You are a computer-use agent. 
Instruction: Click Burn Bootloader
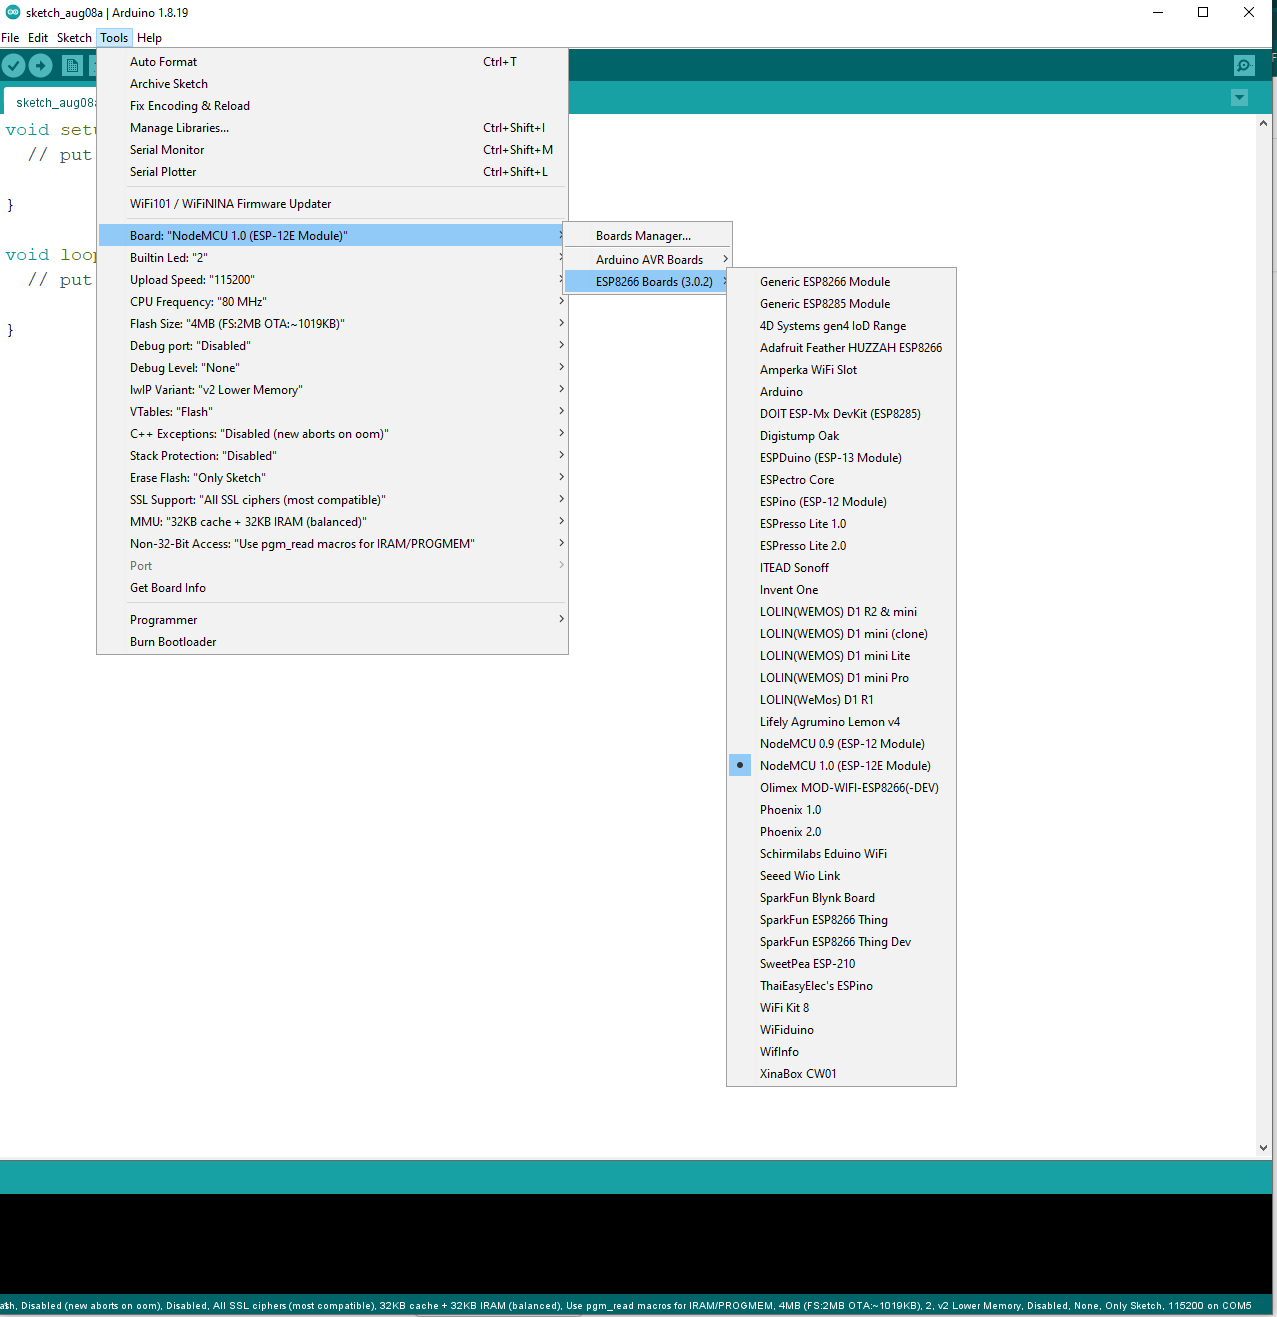click(x=332, y=642)
